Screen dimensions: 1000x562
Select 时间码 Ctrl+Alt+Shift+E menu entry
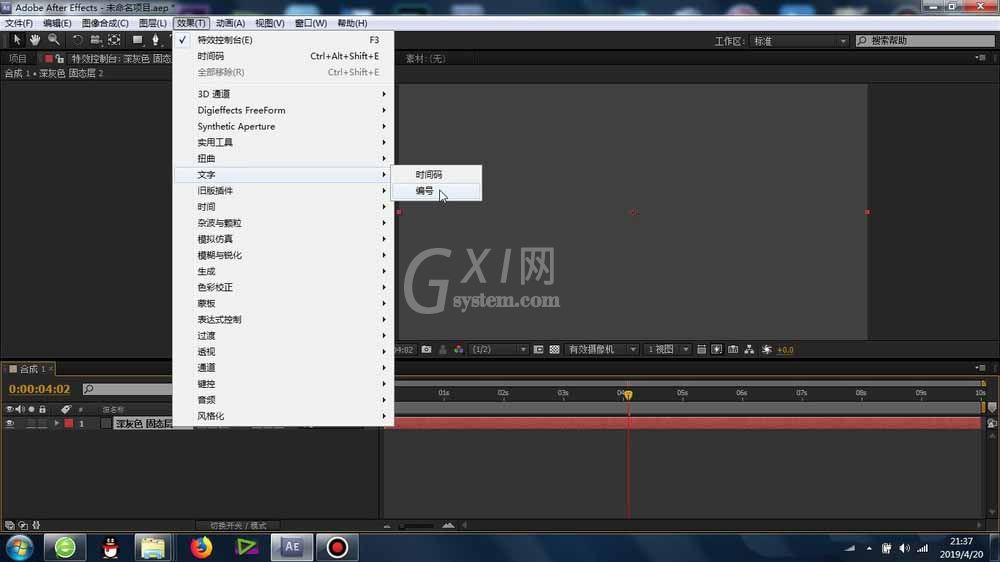[x=283, y=56]
